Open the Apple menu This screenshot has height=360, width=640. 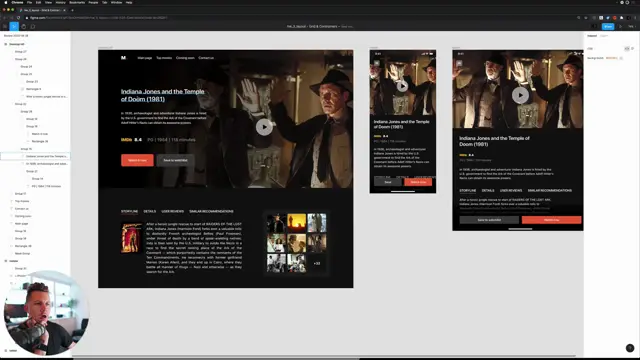5,2
